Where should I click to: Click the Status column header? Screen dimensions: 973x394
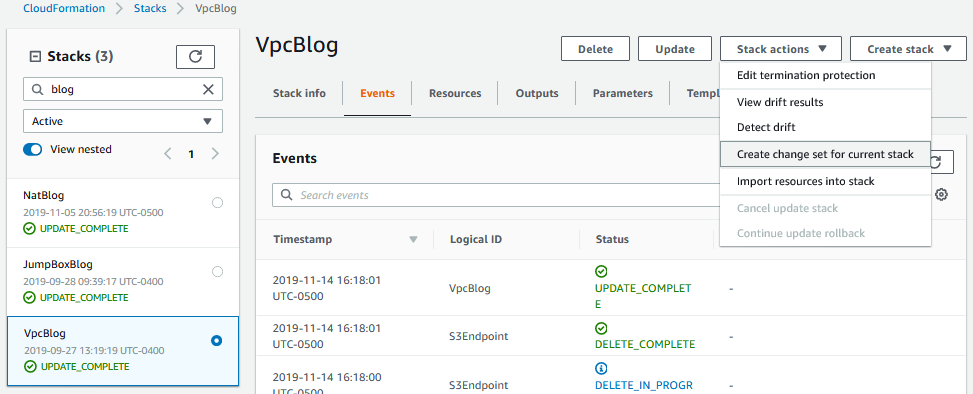point(612,239)
